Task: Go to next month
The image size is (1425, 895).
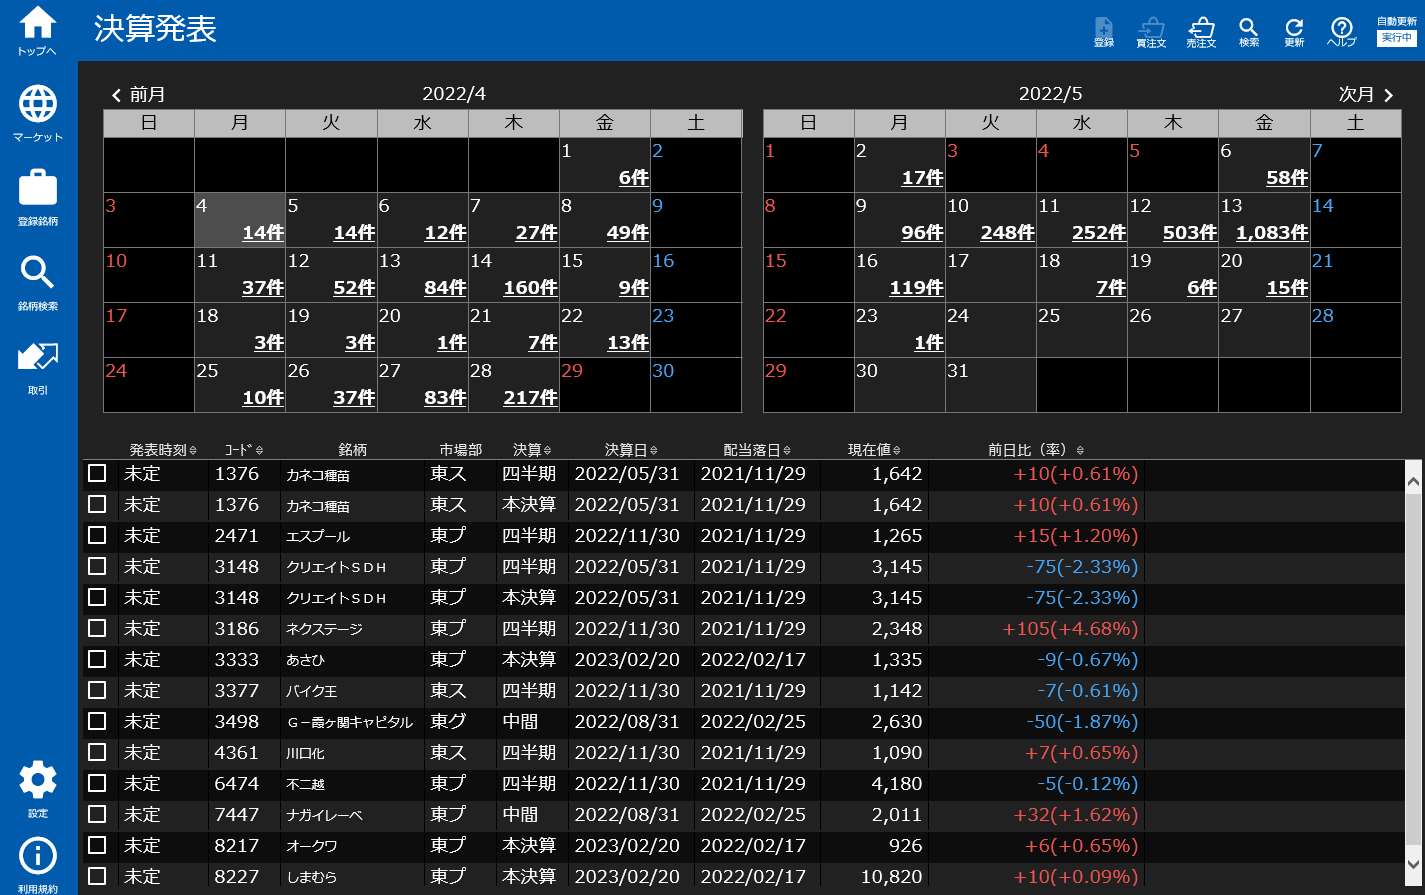Action: (x=1366, y=95)
